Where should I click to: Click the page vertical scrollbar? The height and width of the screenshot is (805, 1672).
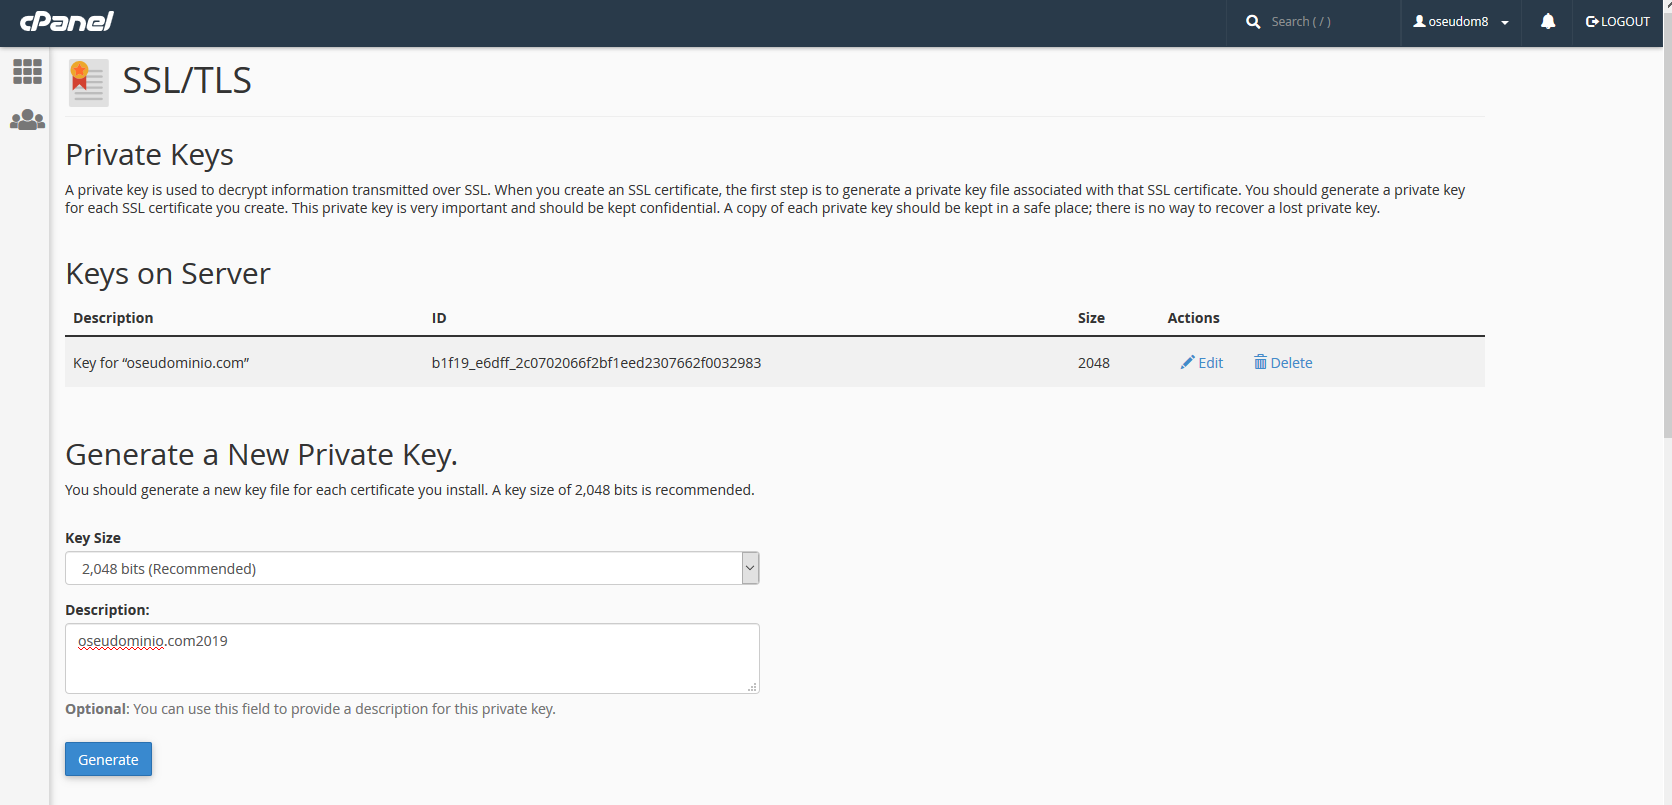pos(1667,220)
